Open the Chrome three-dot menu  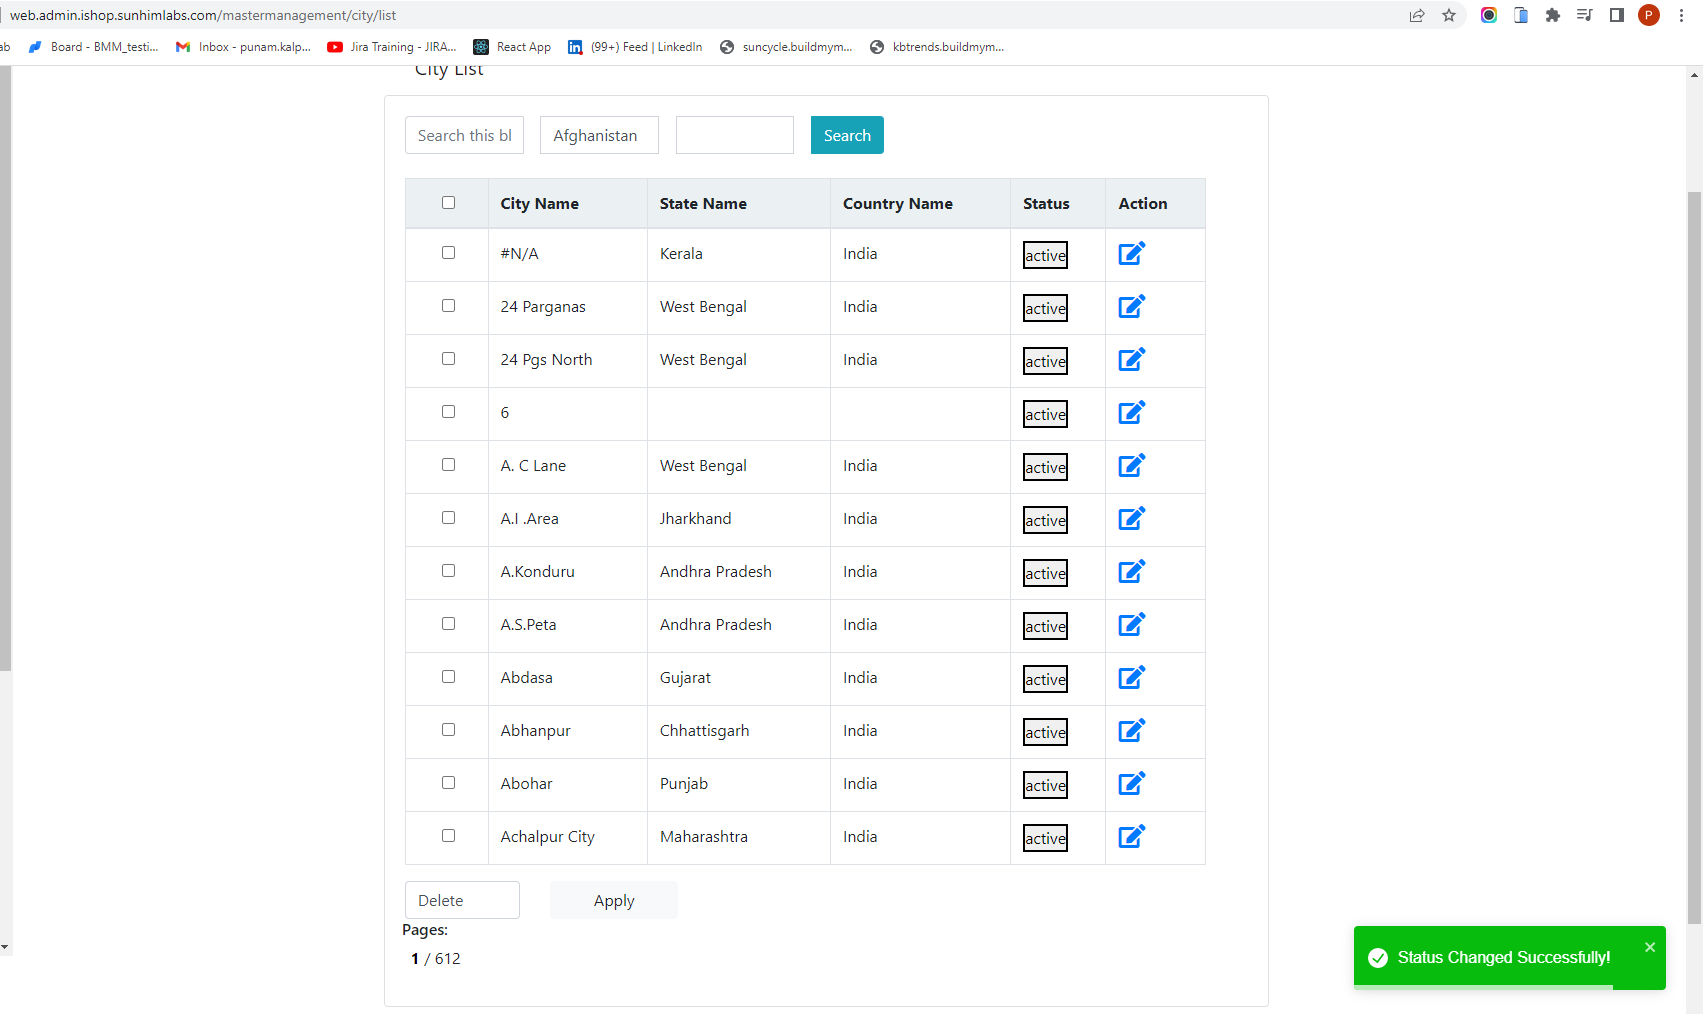tap(1681, 15)
